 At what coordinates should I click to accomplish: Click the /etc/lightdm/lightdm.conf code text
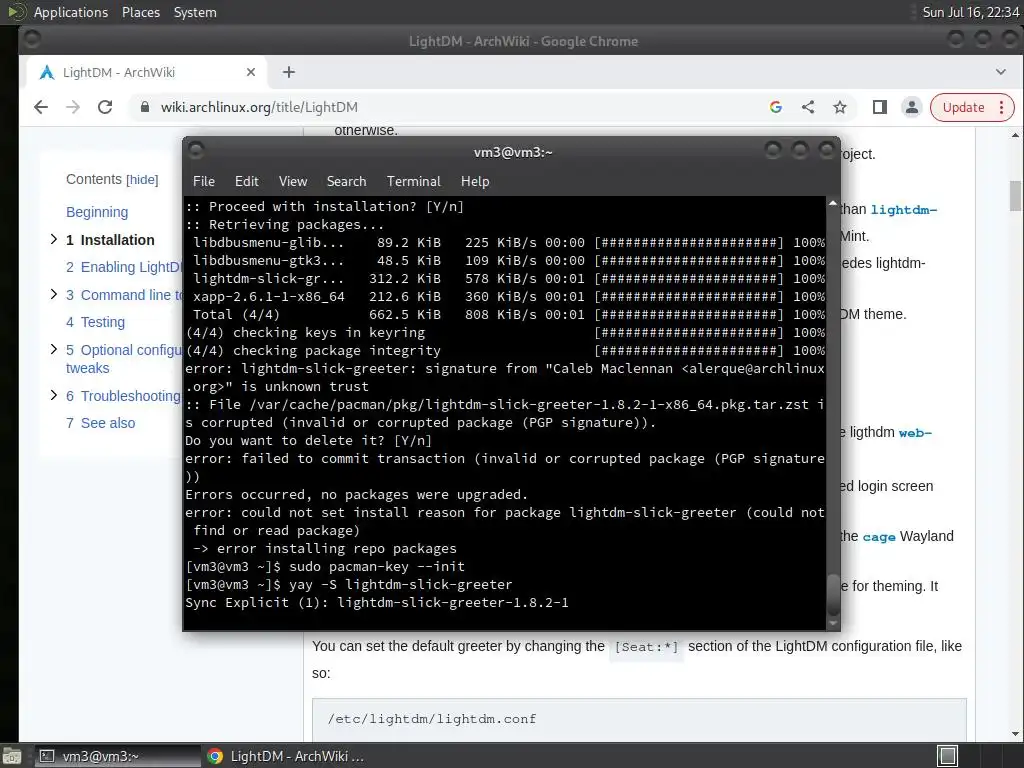432,719
